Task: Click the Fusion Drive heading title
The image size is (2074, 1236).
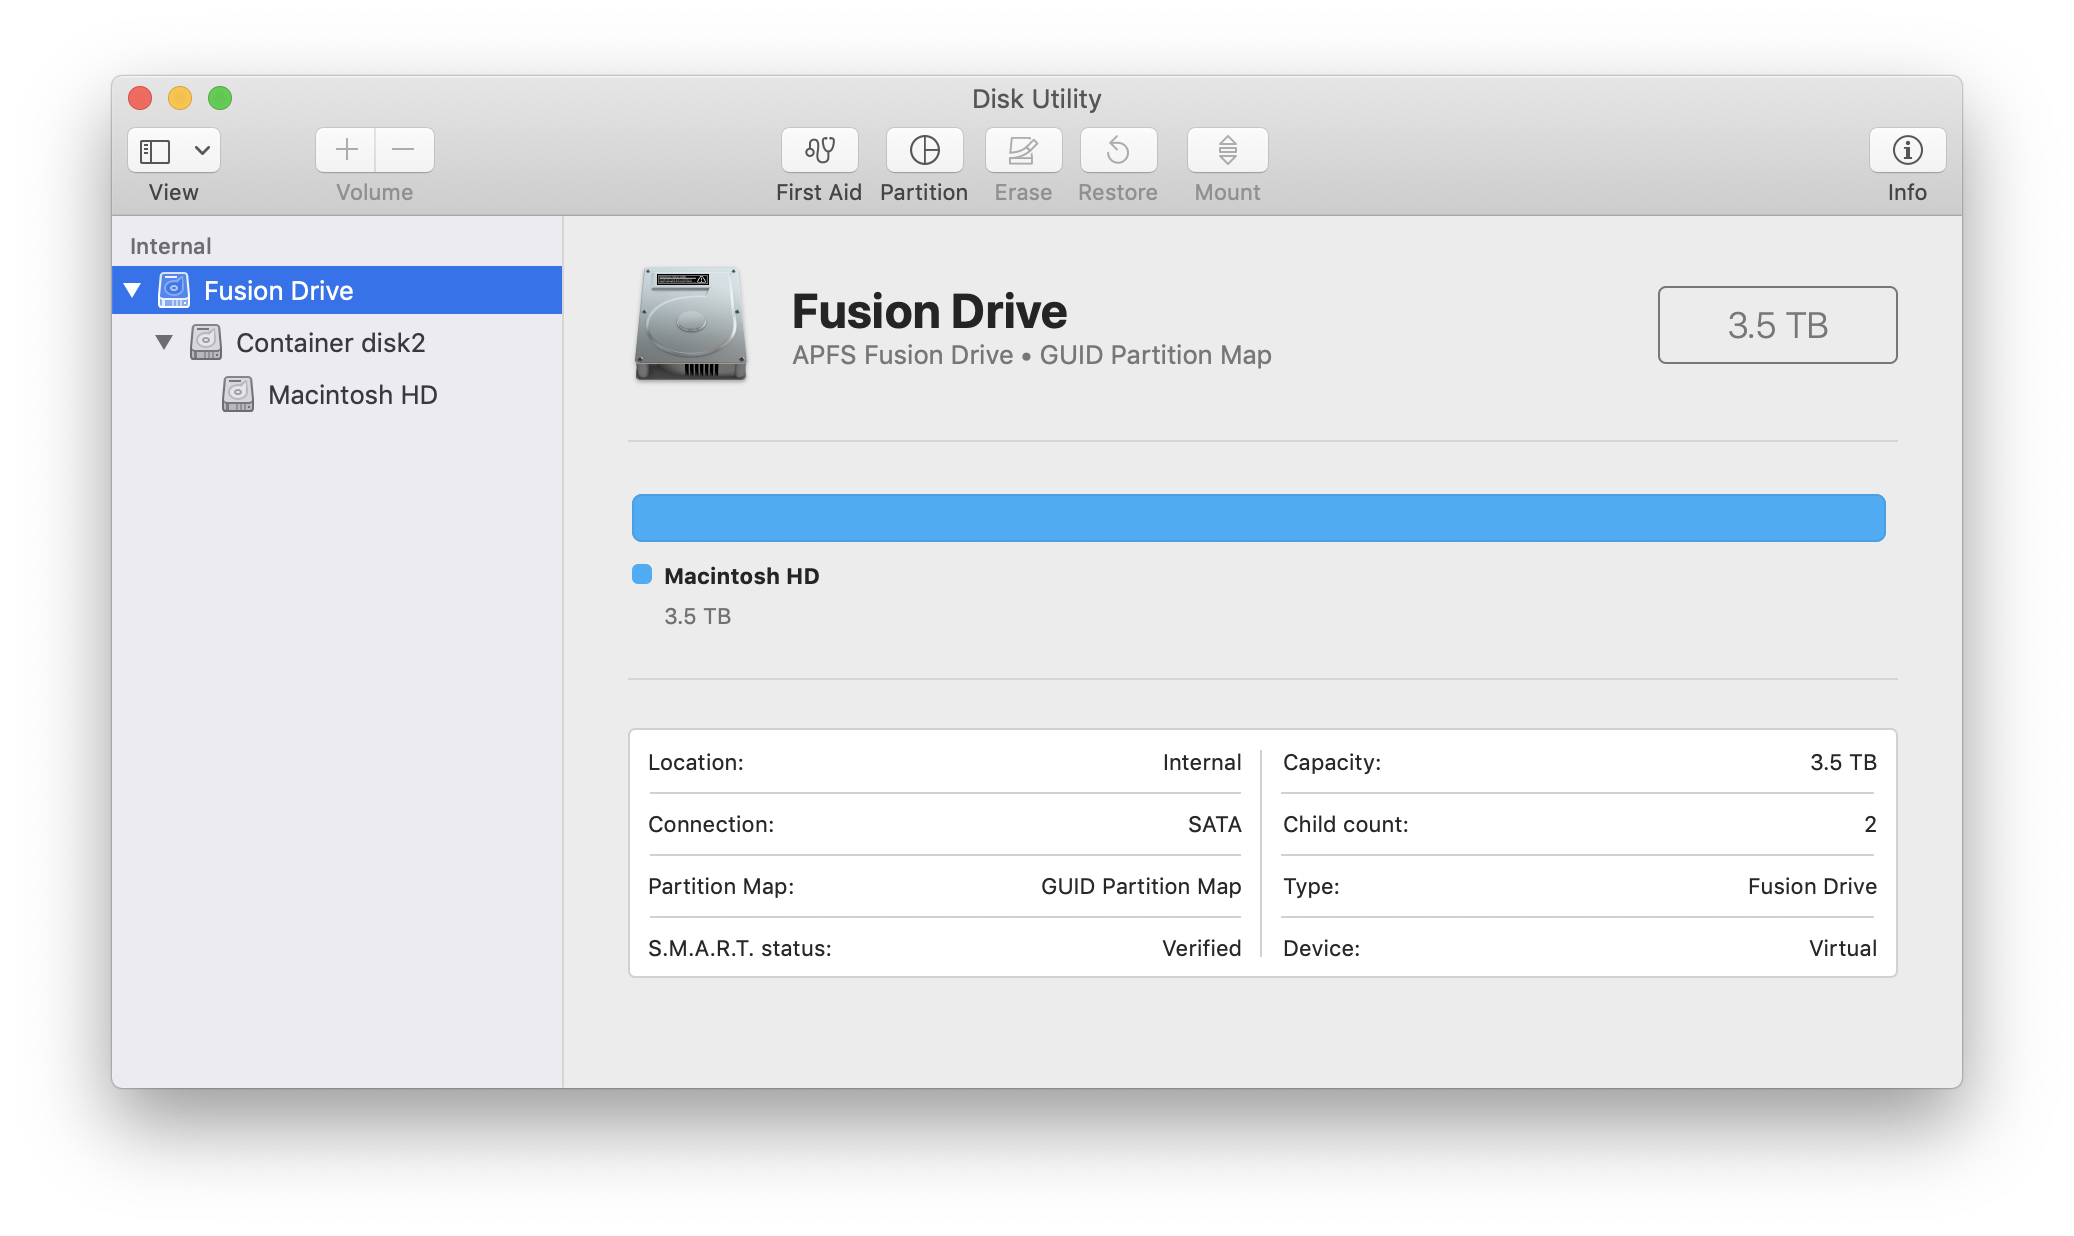Action: (x=929, y=311)
